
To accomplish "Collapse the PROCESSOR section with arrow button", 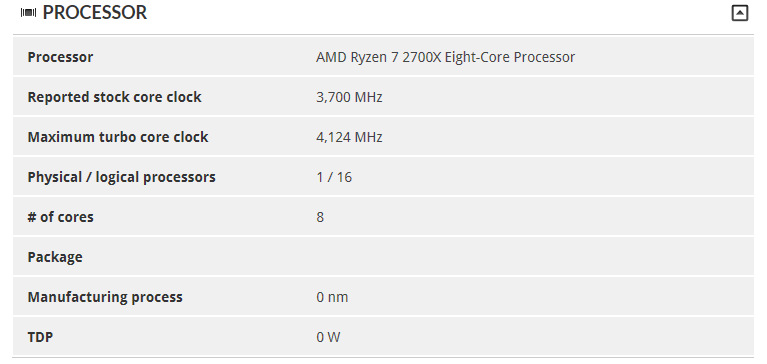I will (740, 13).
